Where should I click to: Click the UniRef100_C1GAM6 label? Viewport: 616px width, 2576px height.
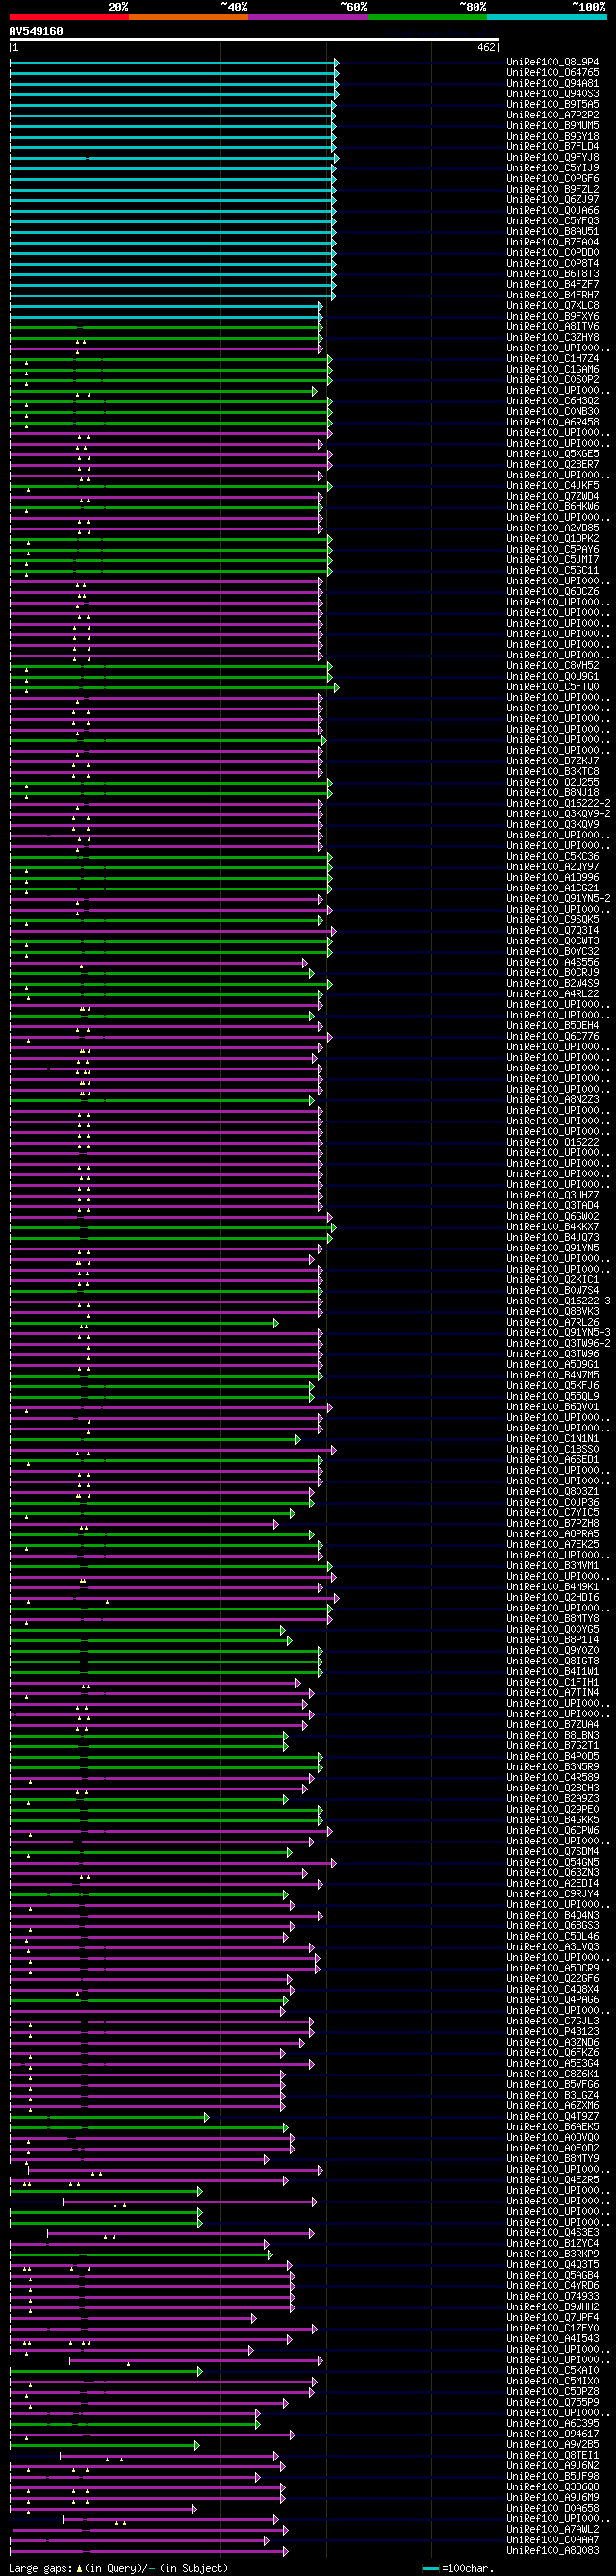click(553, 369)
